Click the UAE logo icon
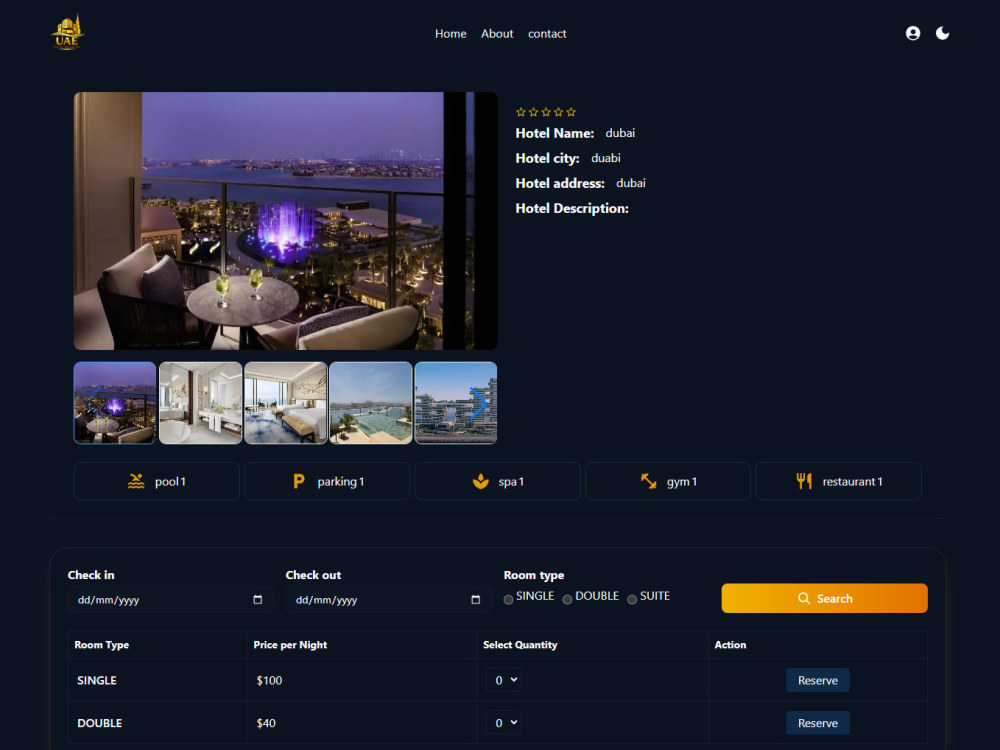This screenshot has width=1000, height=750. pos(67,33)
